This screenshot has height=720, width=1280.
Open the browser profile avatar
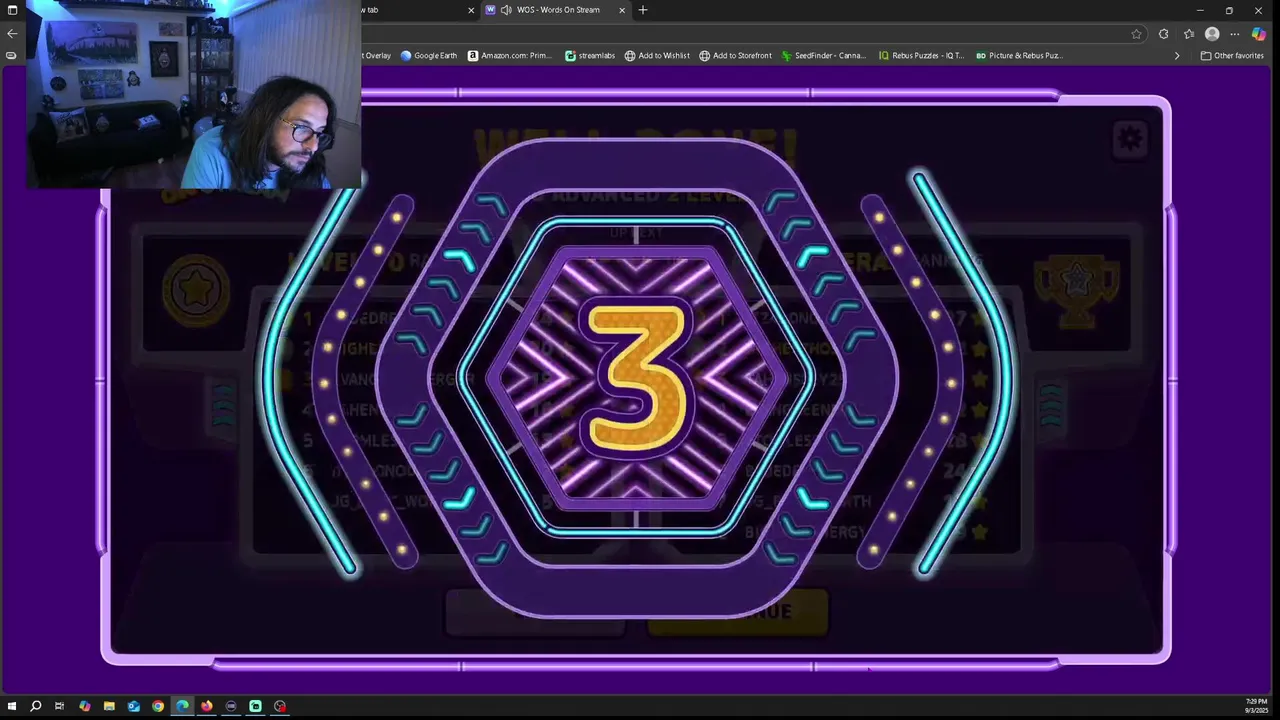pos(1212,33)
